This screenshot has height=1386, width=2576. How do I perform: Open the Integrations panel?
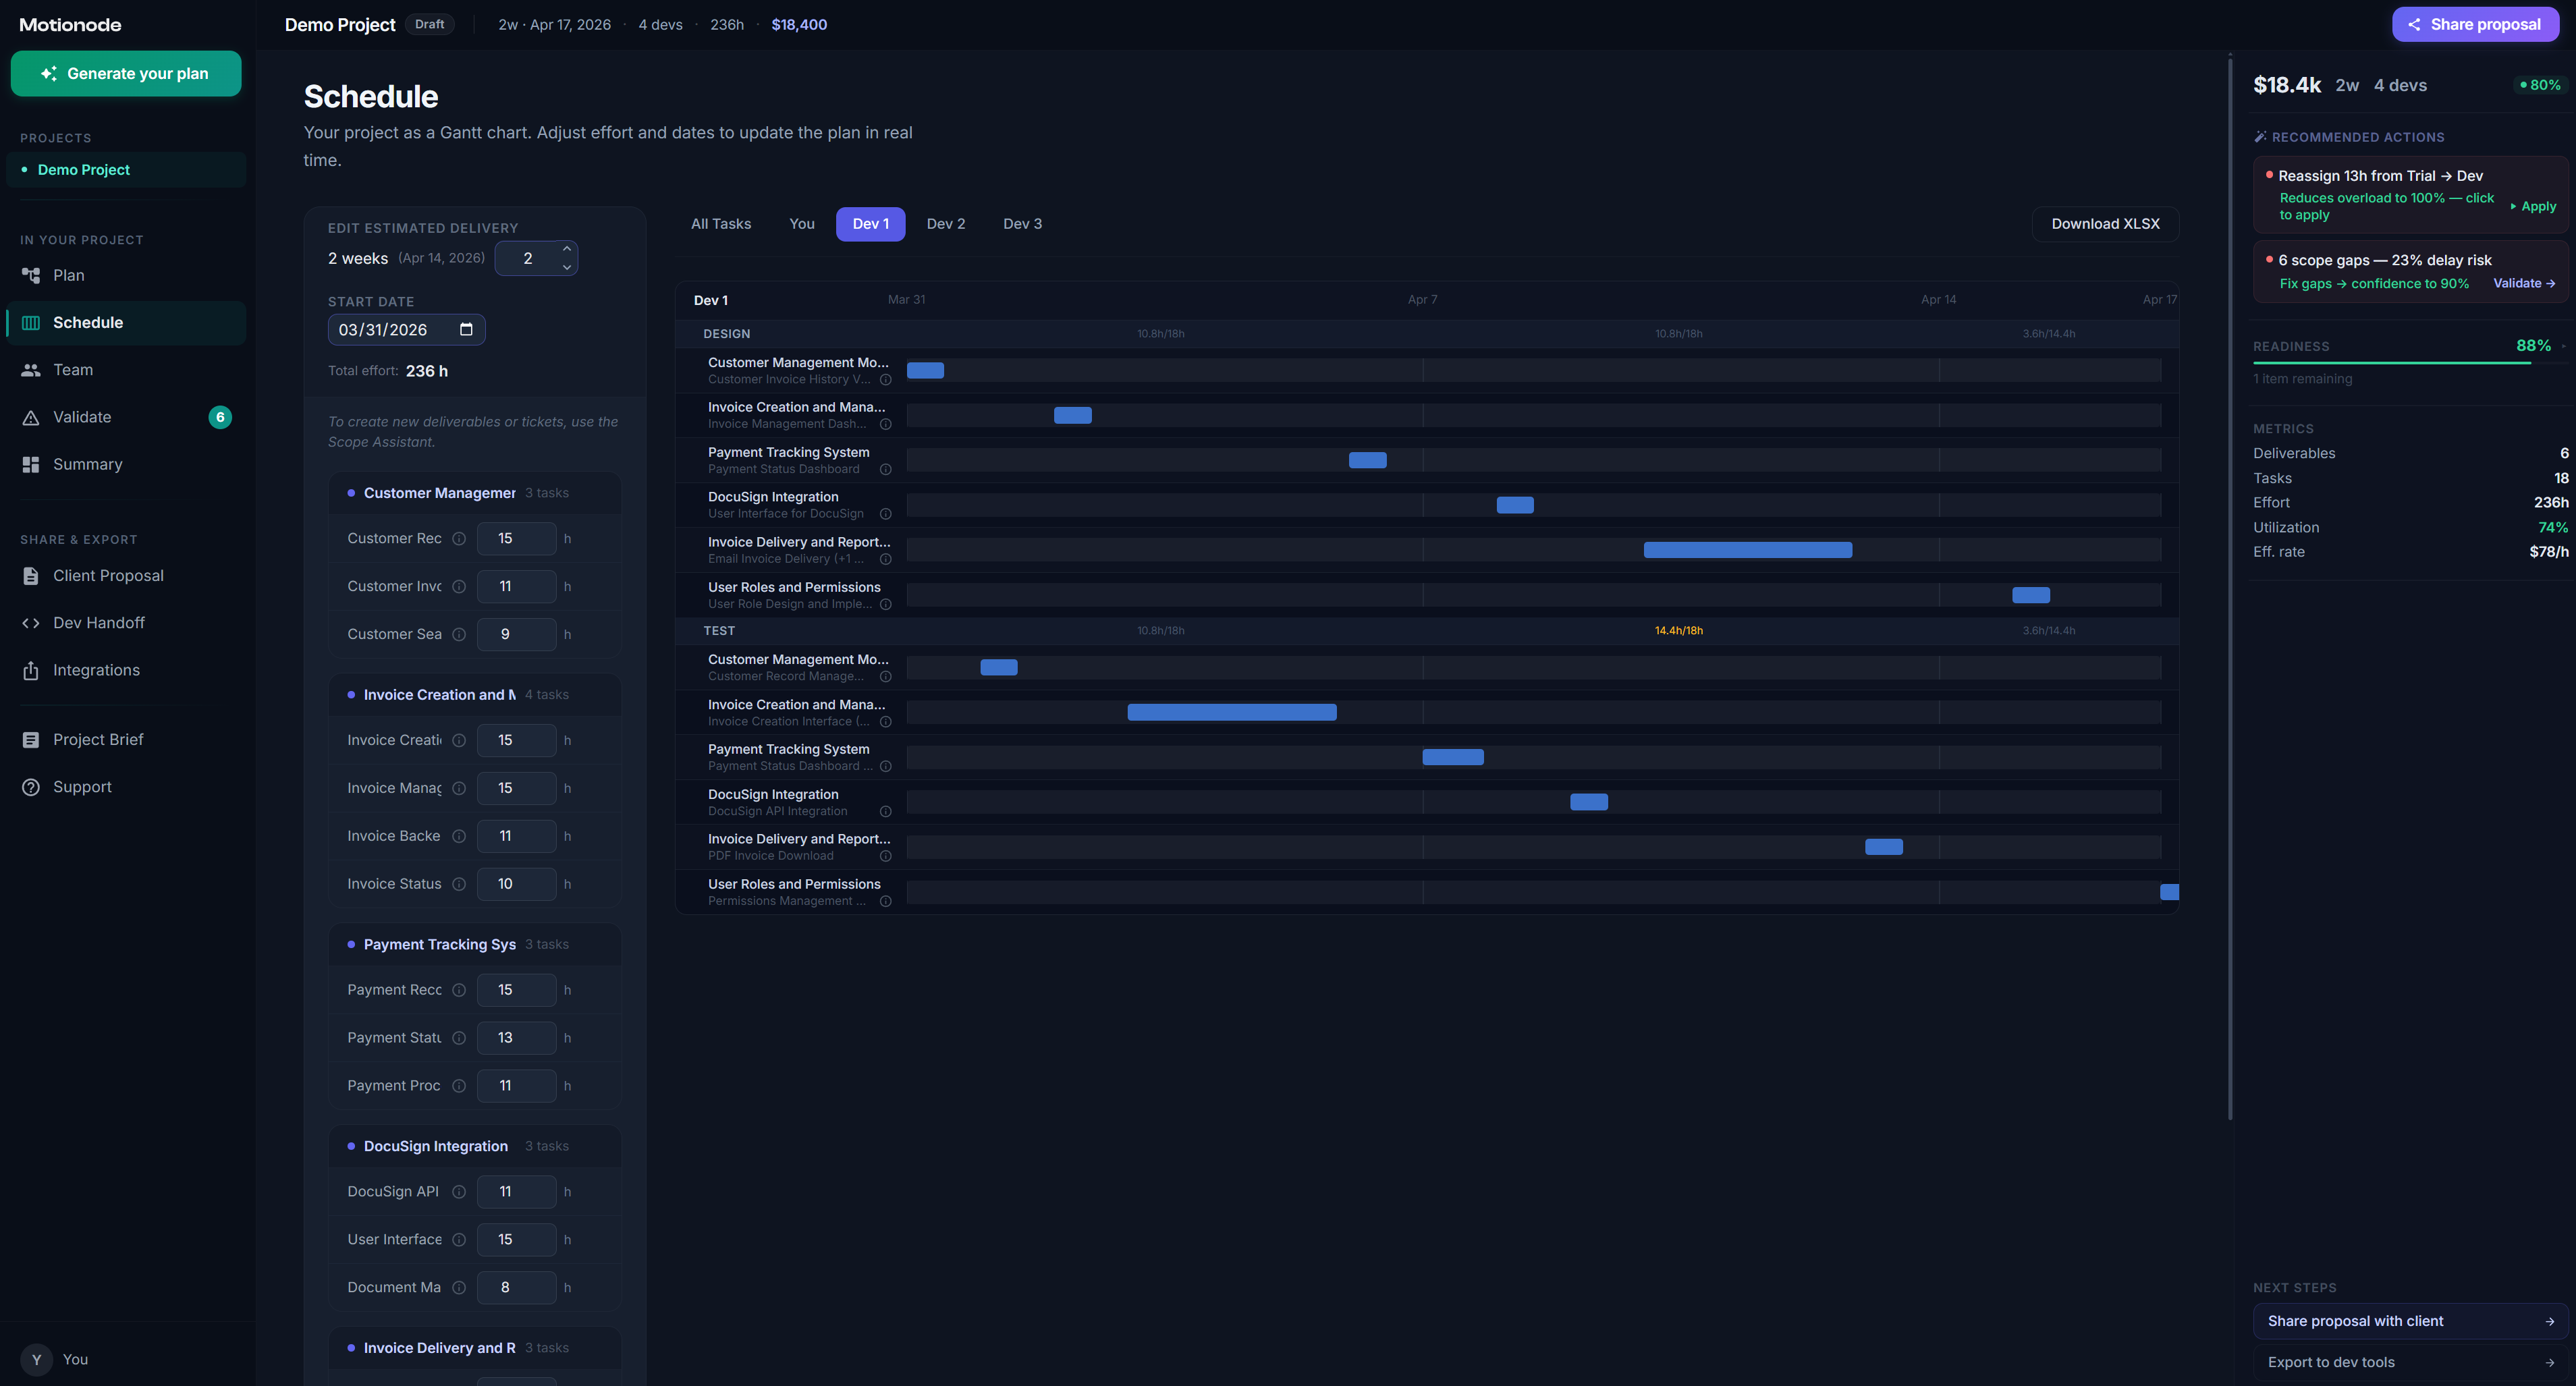(x=96, y=670)
